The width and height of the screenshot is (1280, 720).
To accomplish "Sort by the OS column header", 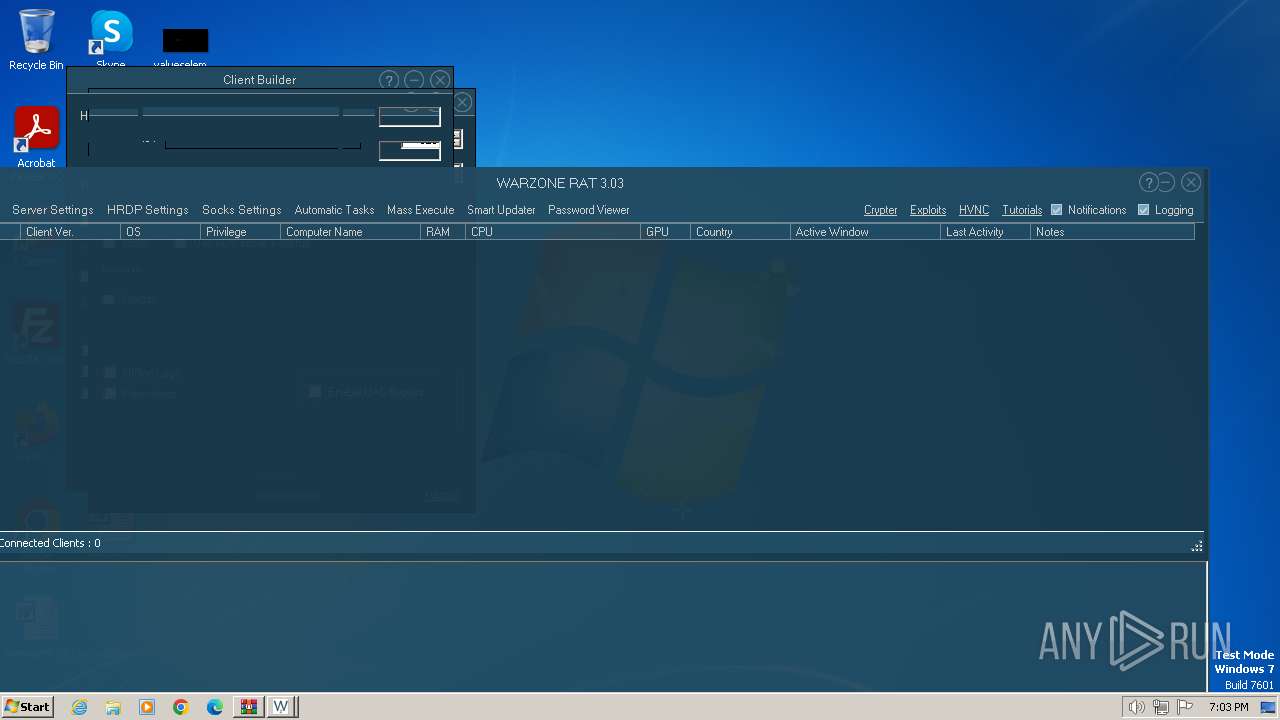I will coord(160,232).
